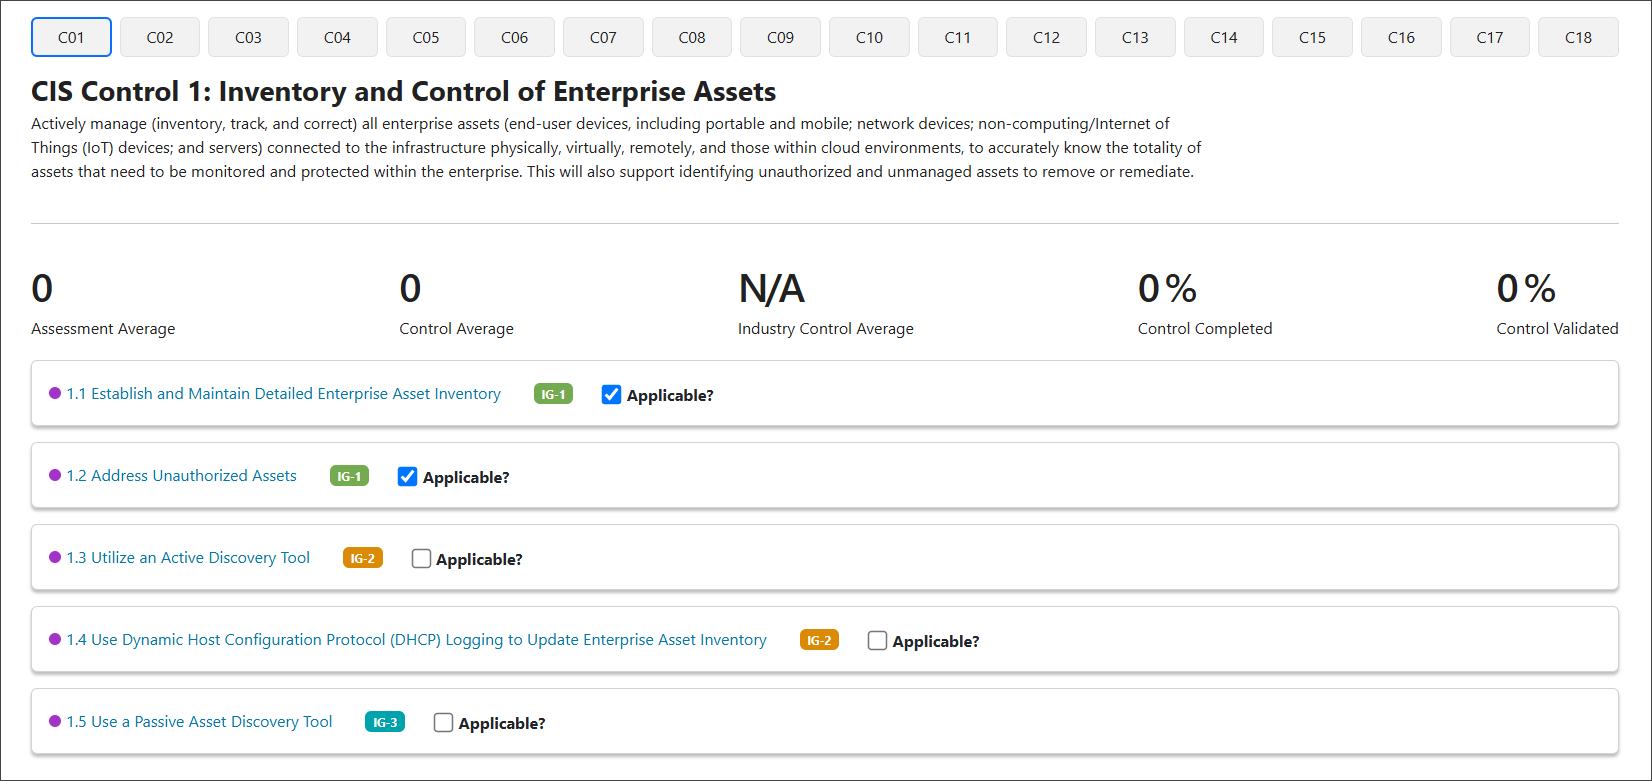Switch to the C12 tab

point(1046,37)
